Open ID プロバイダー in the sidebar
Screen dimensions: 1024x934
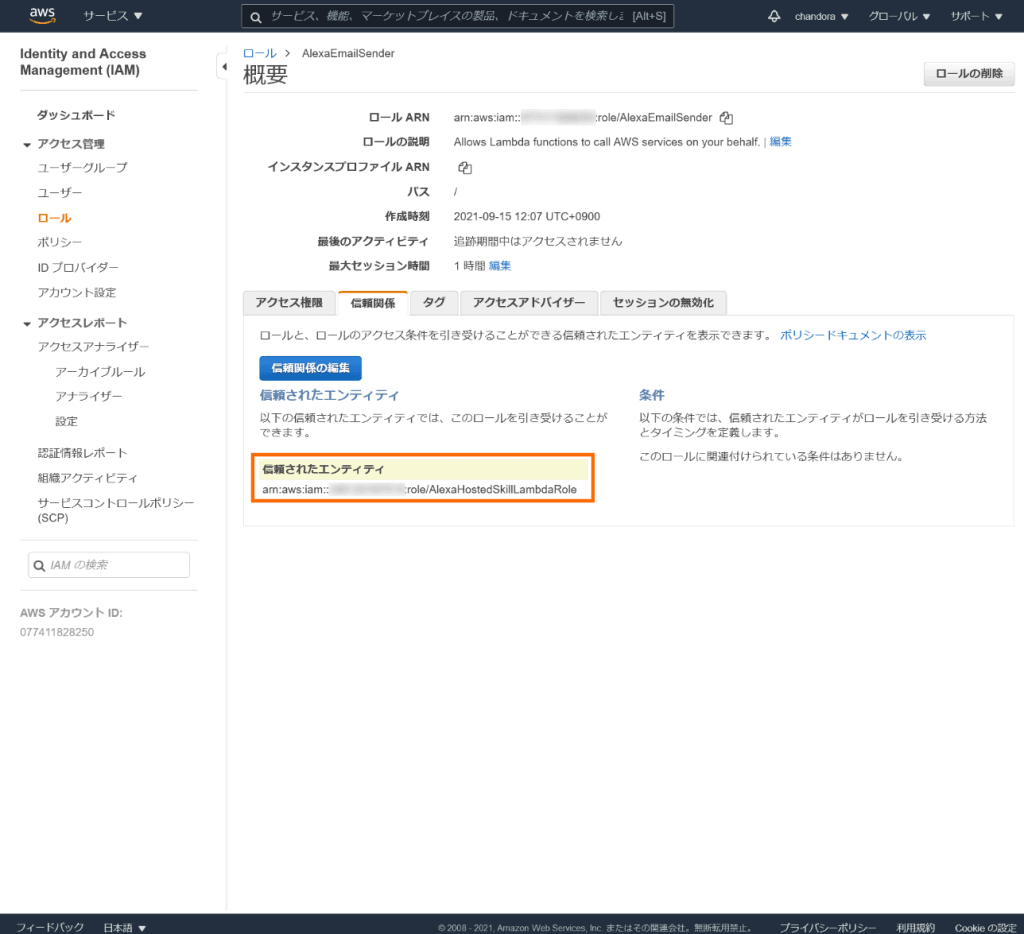[x=78, y=268]
